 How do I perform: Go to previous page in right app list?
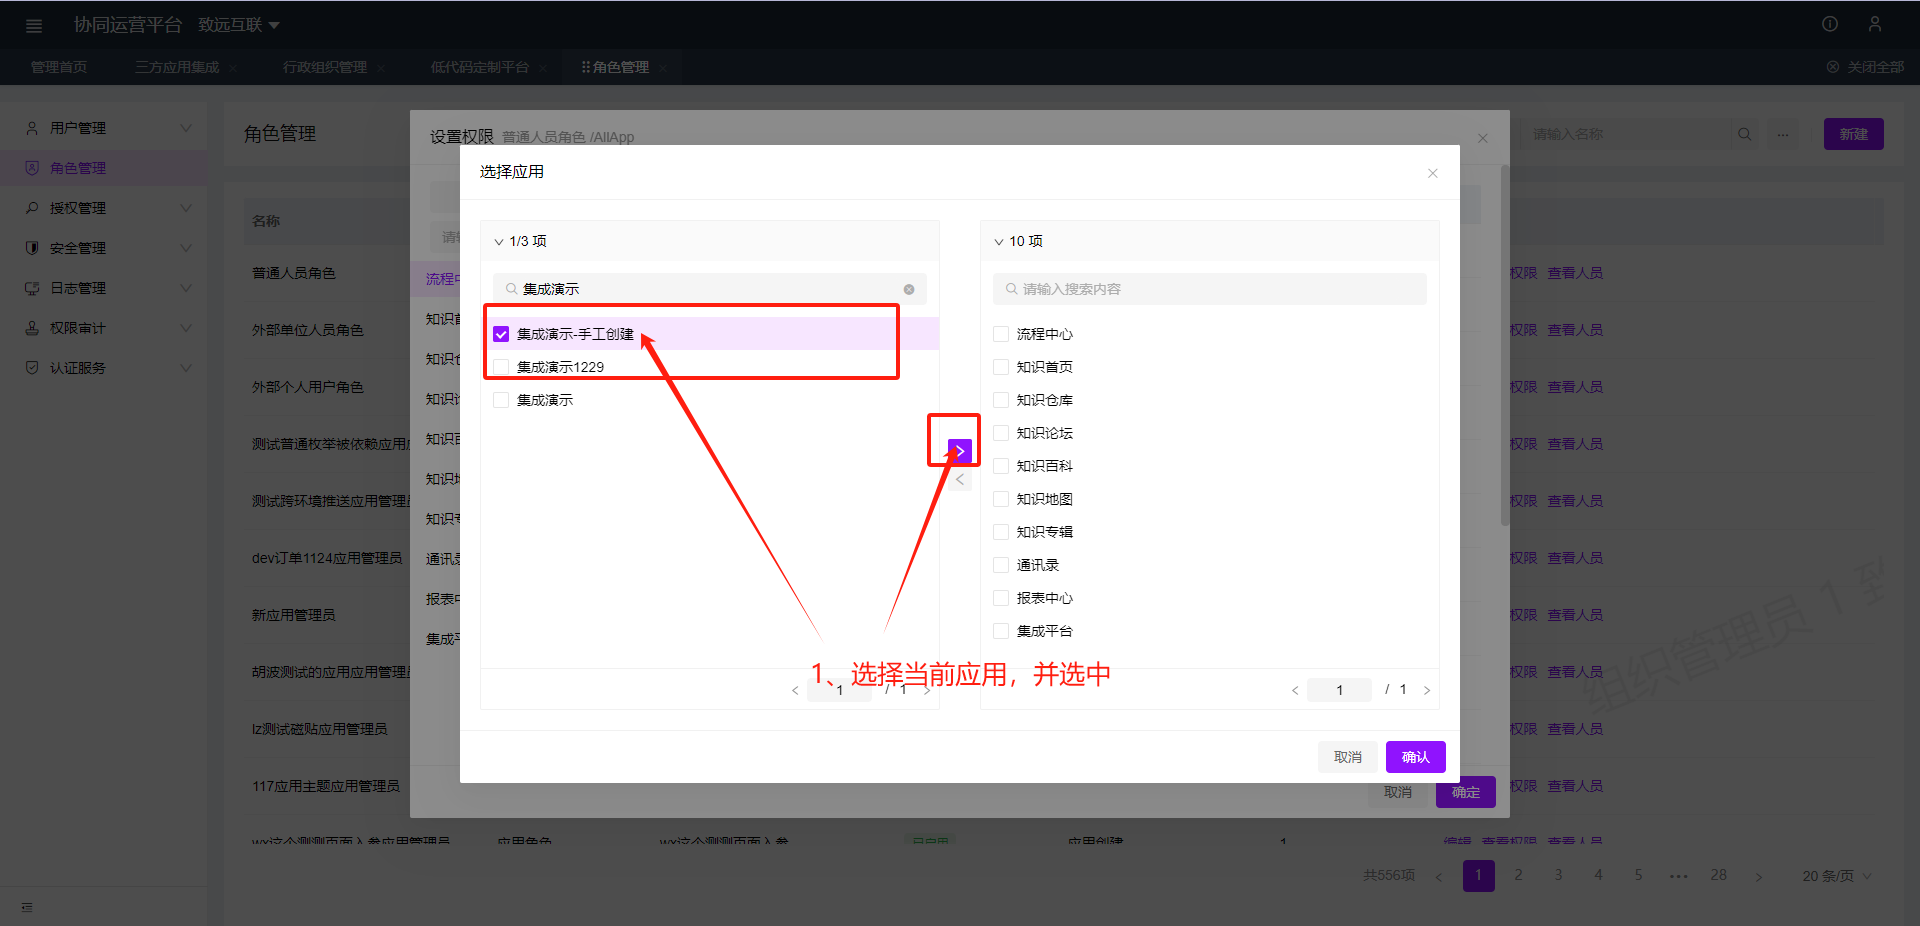(1295, 690)
